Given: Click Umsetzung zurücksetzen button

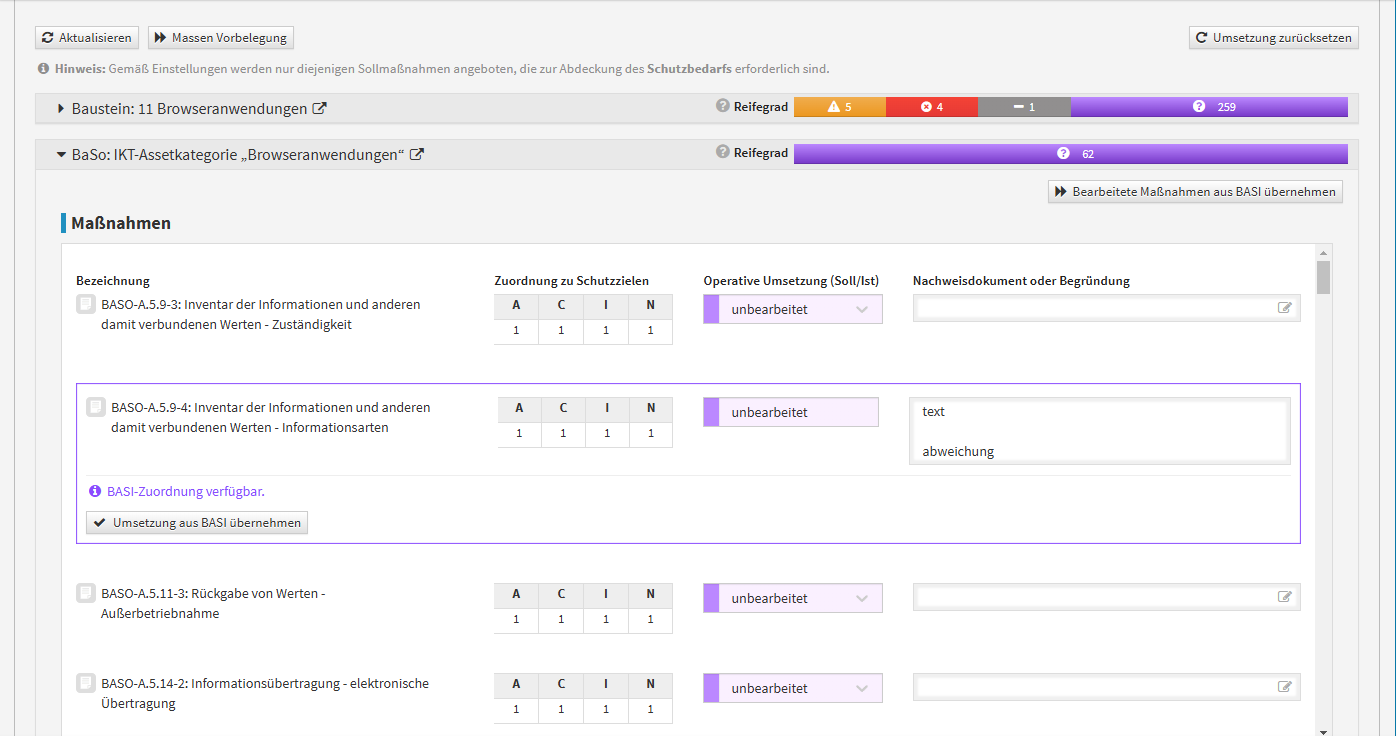Looking at the screenshot, I should (x=1273, y=38).
